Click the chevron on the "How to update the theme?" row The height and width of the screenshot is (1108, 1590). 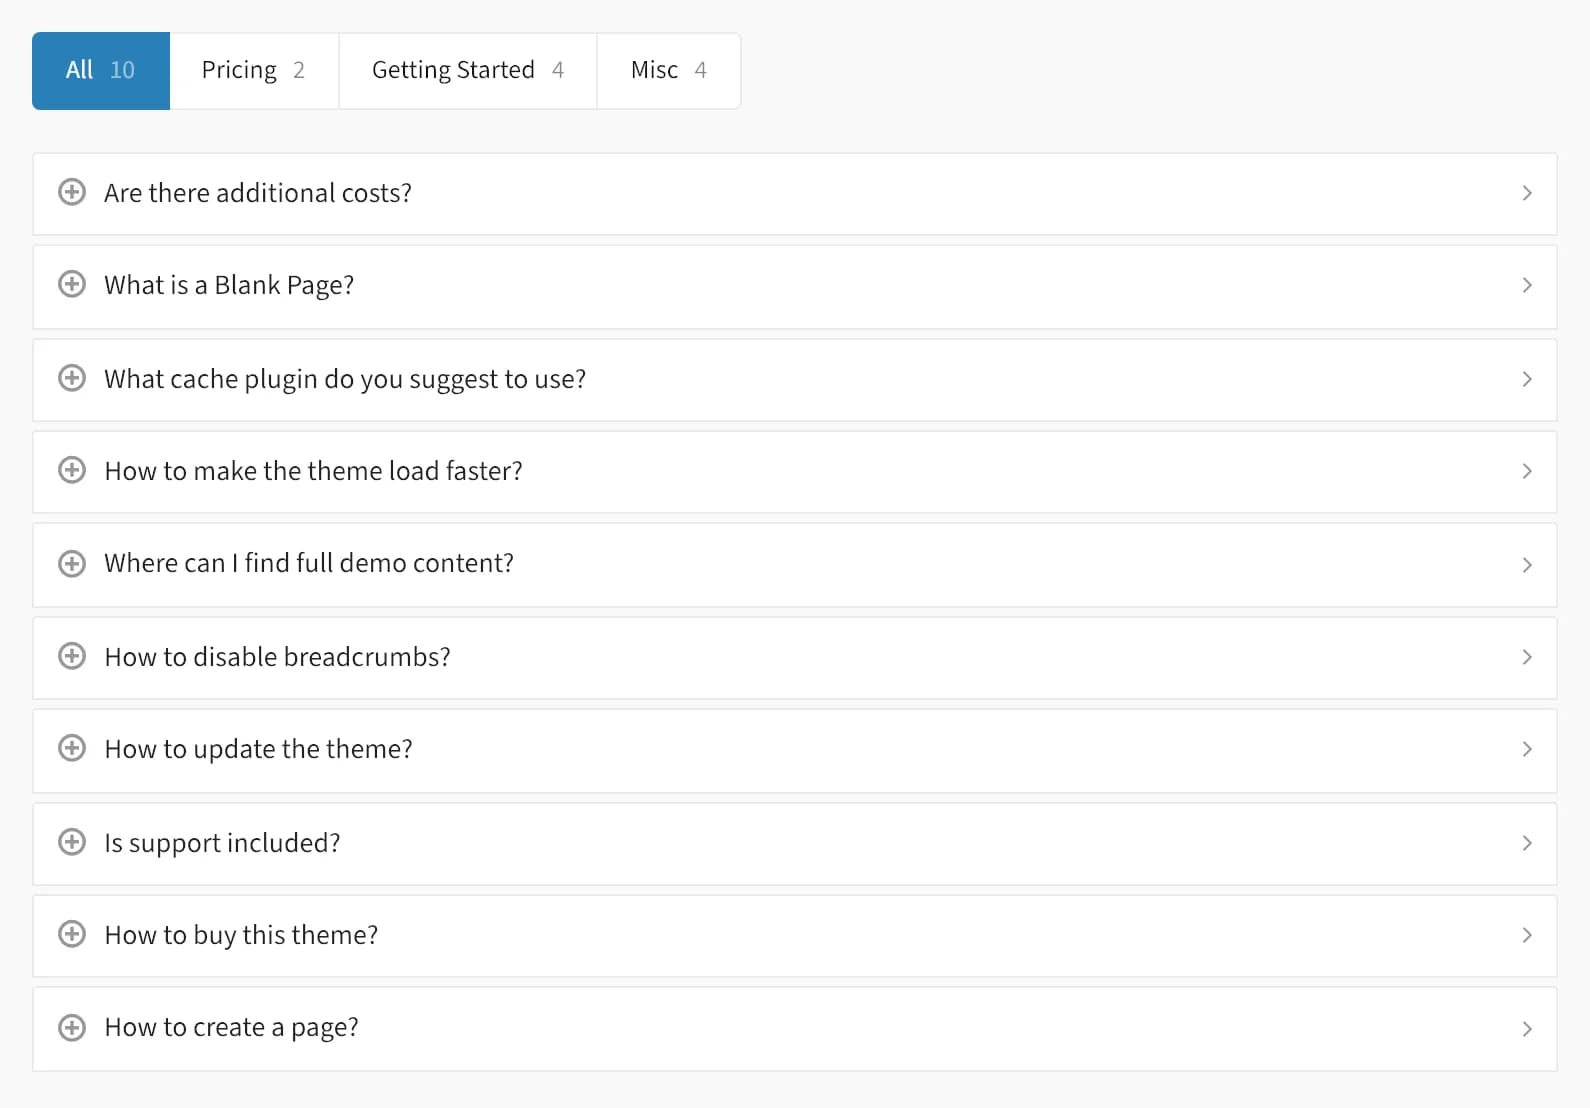tap(1527, 749)
